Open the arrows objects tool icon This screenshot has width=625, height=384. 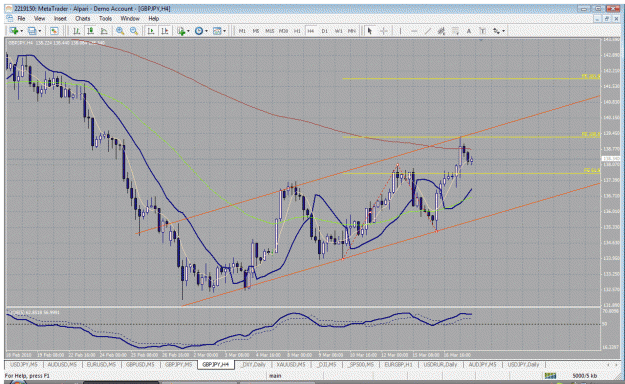(x=496, y=31)
